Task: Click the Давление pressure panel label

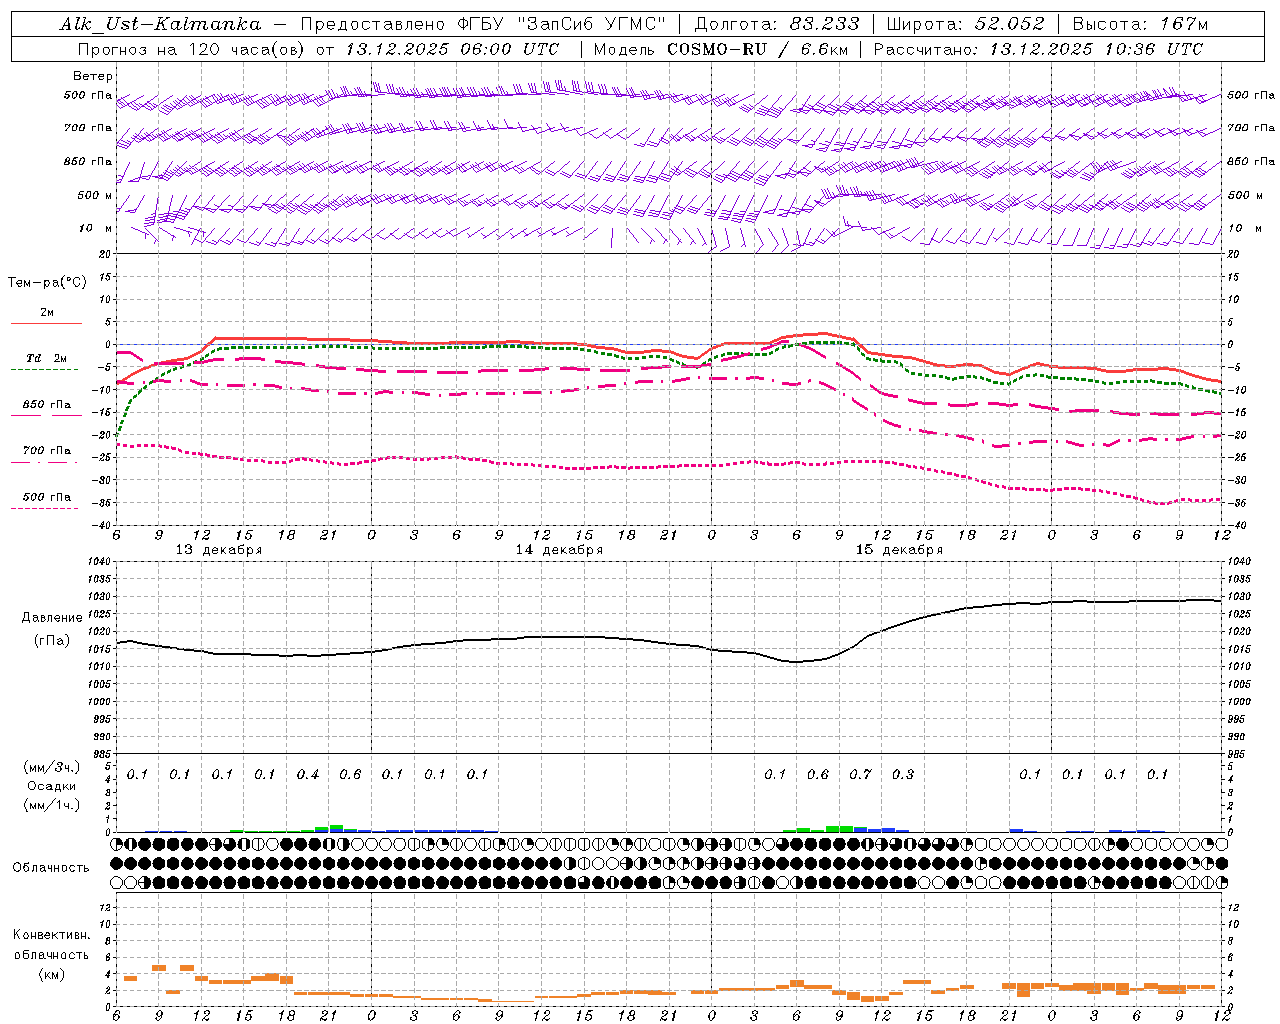Action: pyautogui.click(x=52, y=618)
